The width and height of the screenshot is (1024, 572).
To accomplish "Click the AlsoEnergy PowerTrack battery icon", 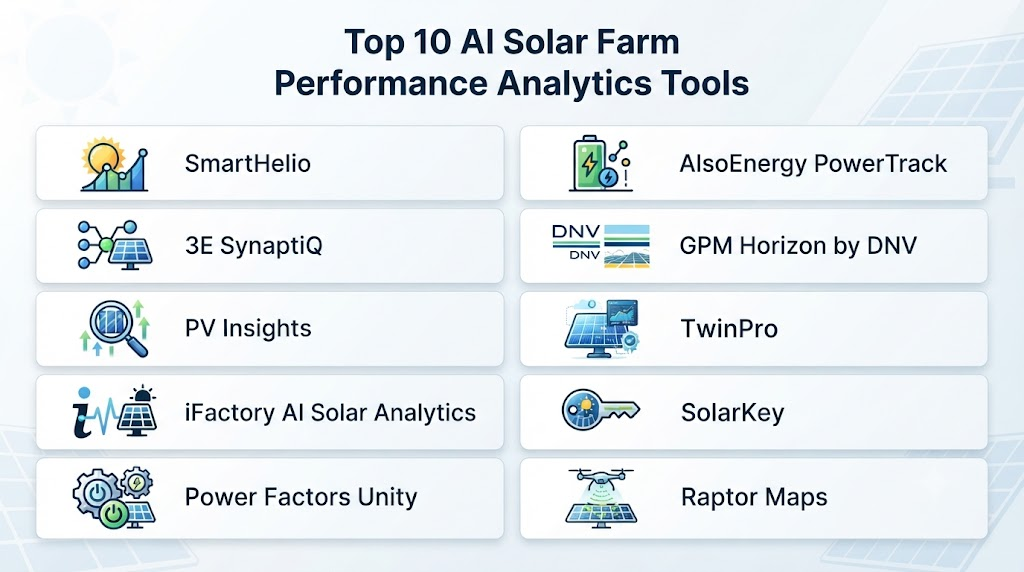I will pyautogui.click(x=601, y=163).
